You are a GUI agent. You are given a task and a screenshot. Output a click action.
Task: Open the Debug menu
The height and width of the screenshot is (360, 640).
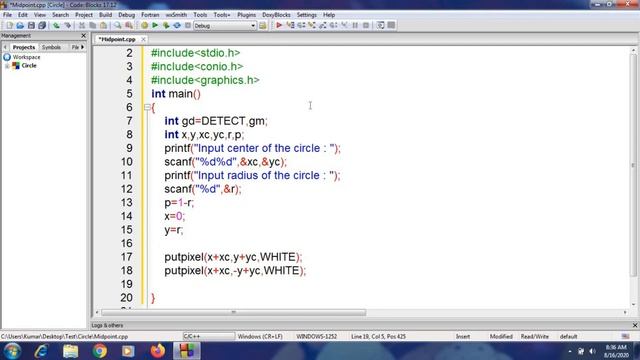click(127, 15)
